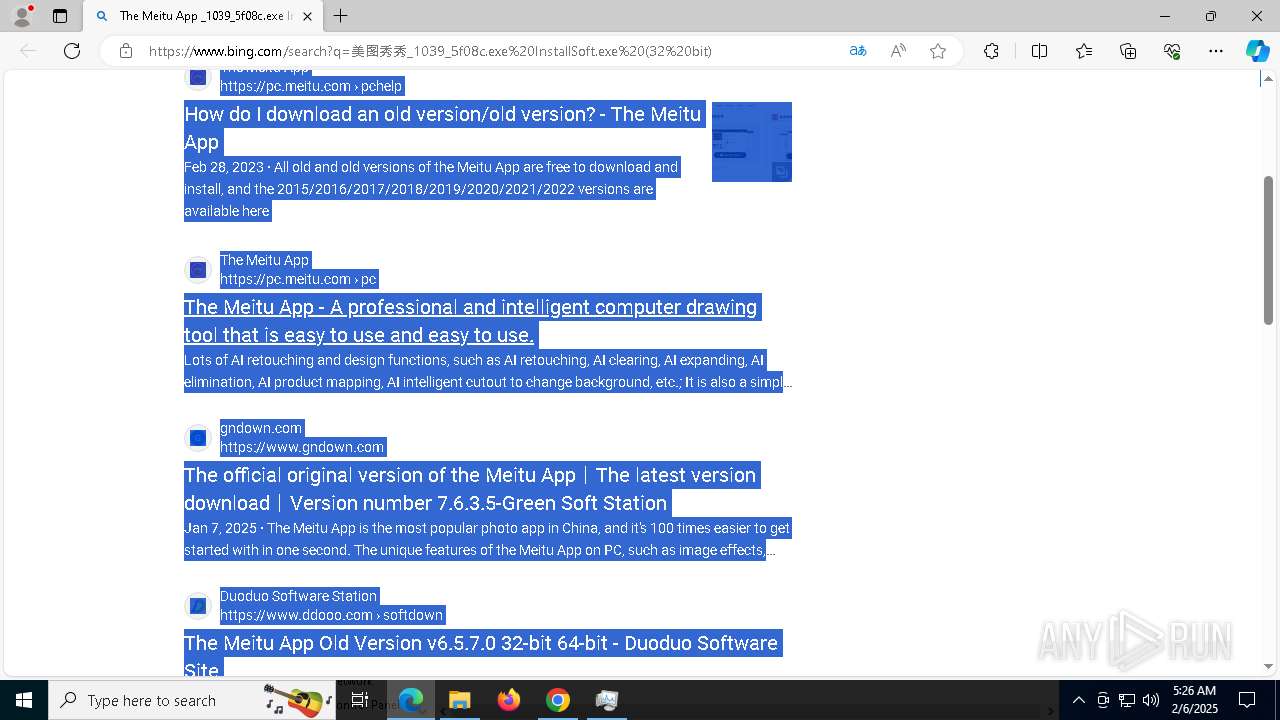The image size is (1280, 720).
Task: Show hidden system tray icons
Action: tap(1078, 700)
